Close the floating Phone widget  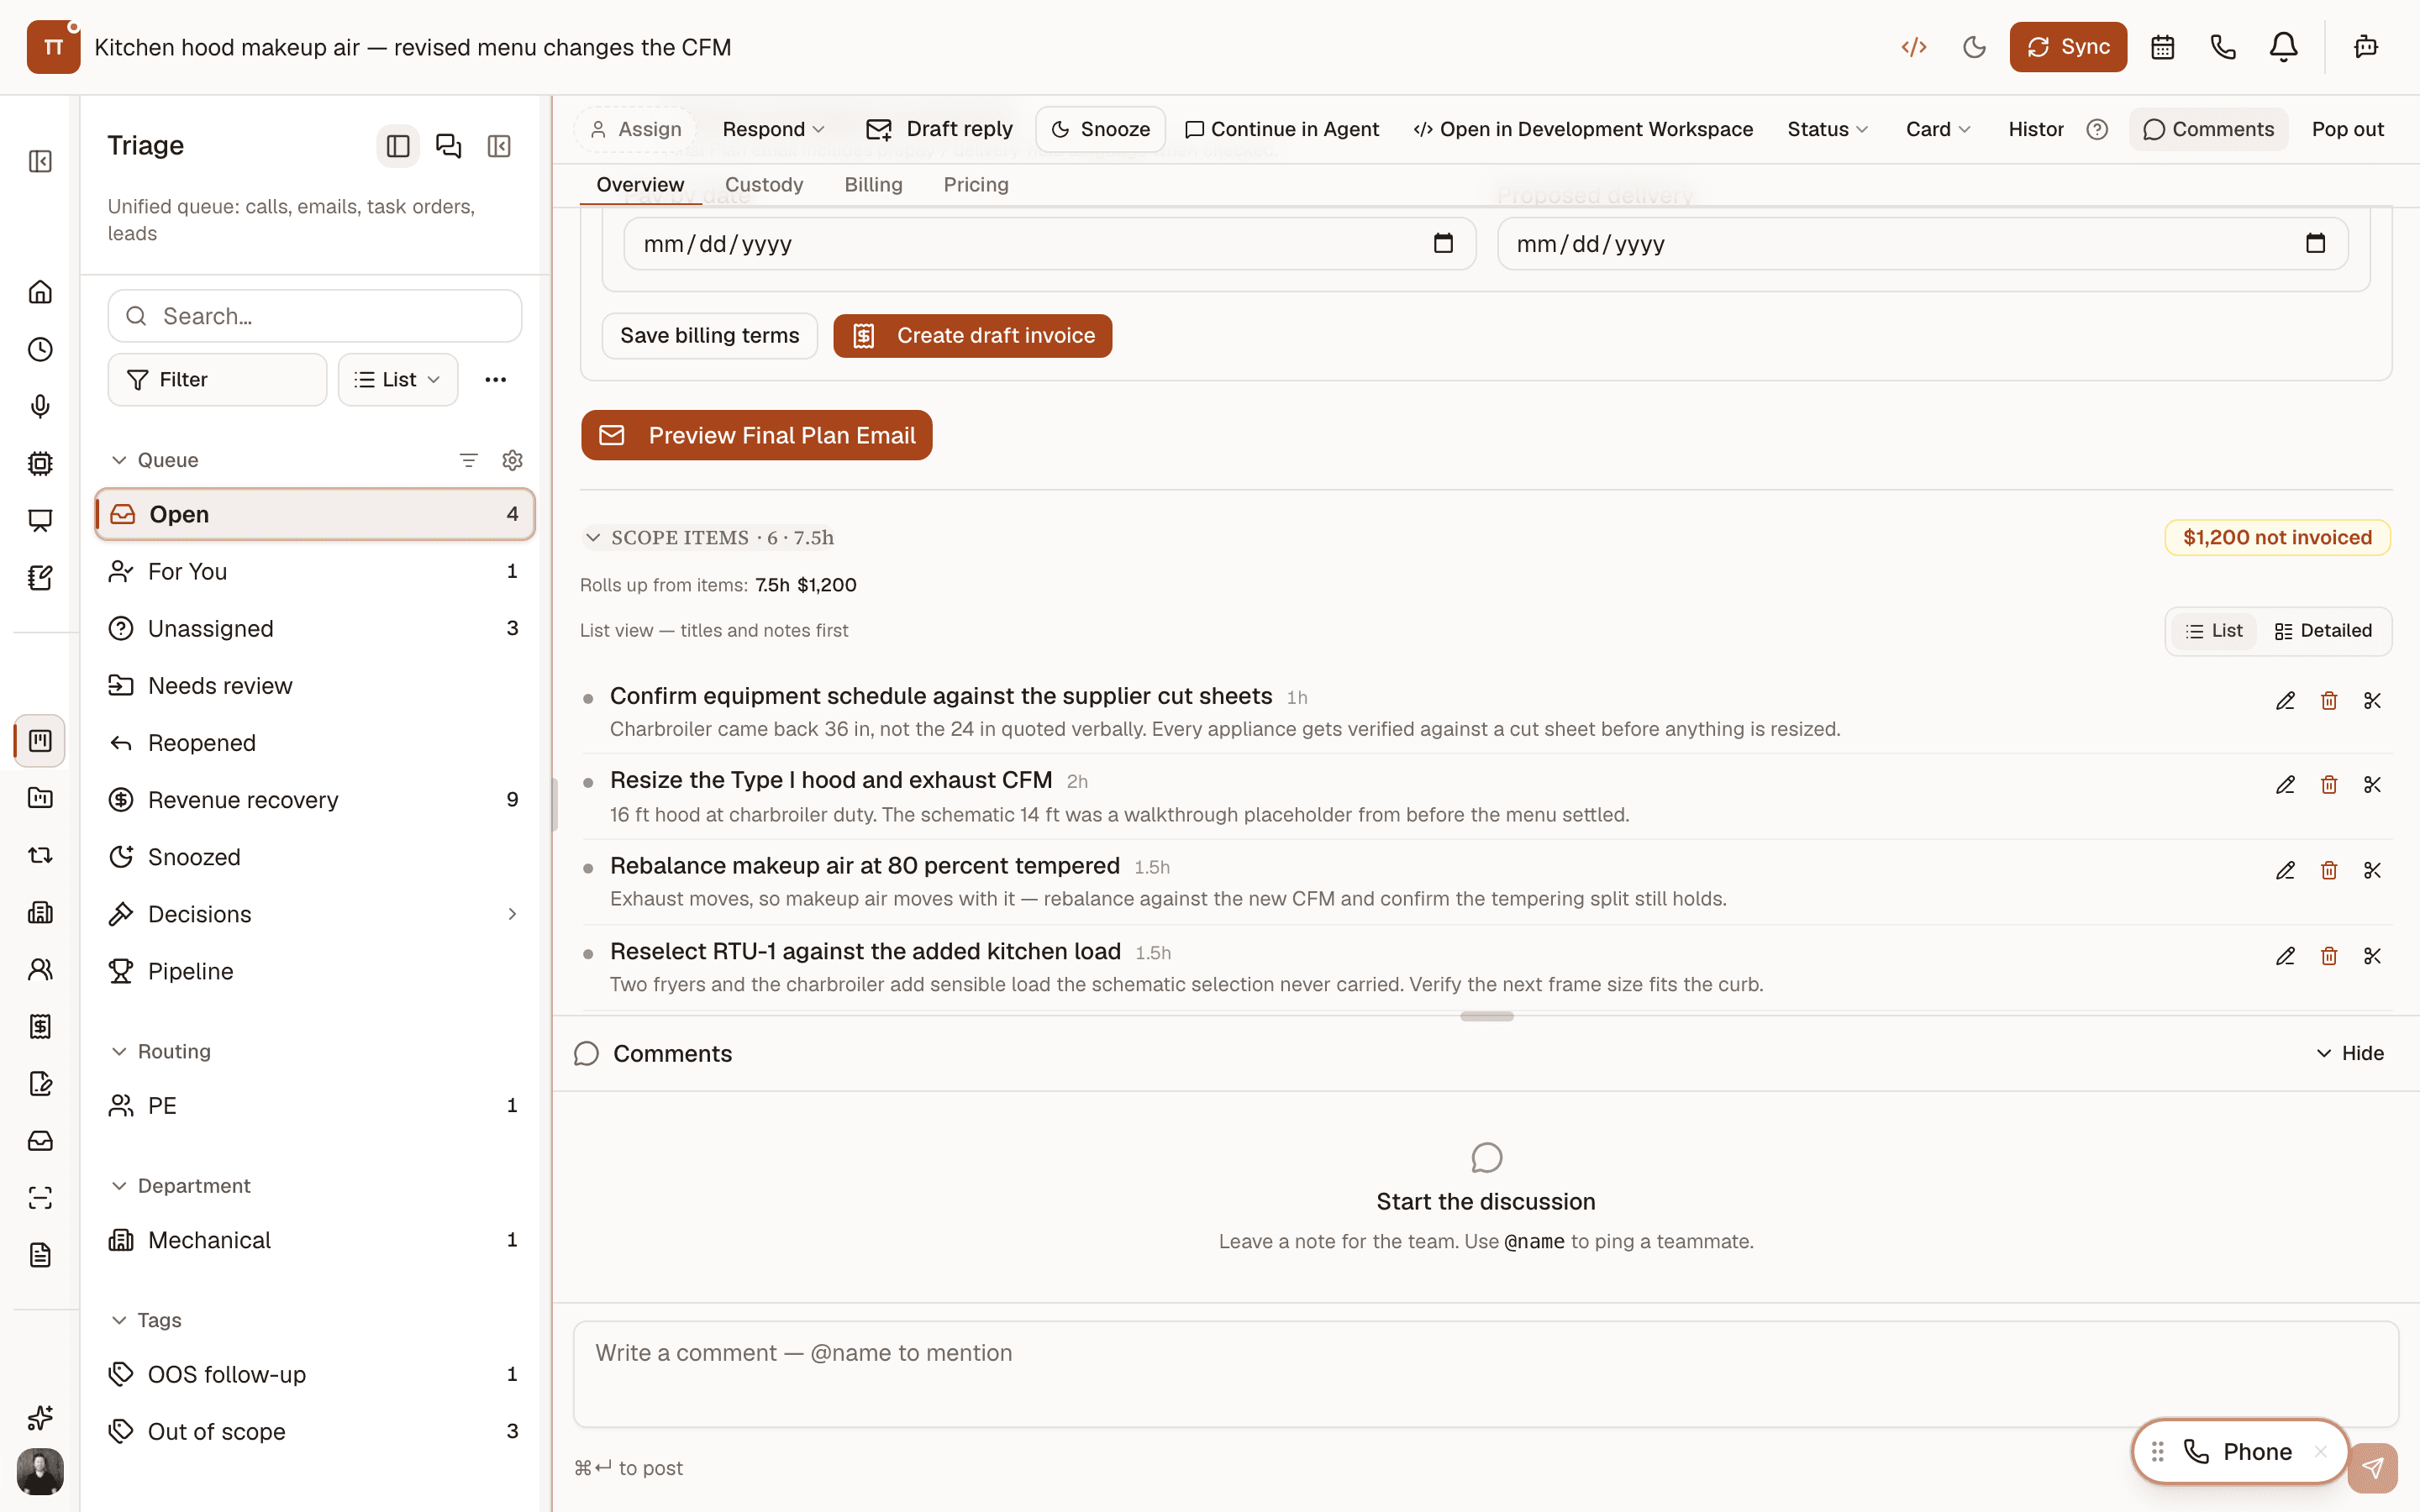pos(2321,1451)
